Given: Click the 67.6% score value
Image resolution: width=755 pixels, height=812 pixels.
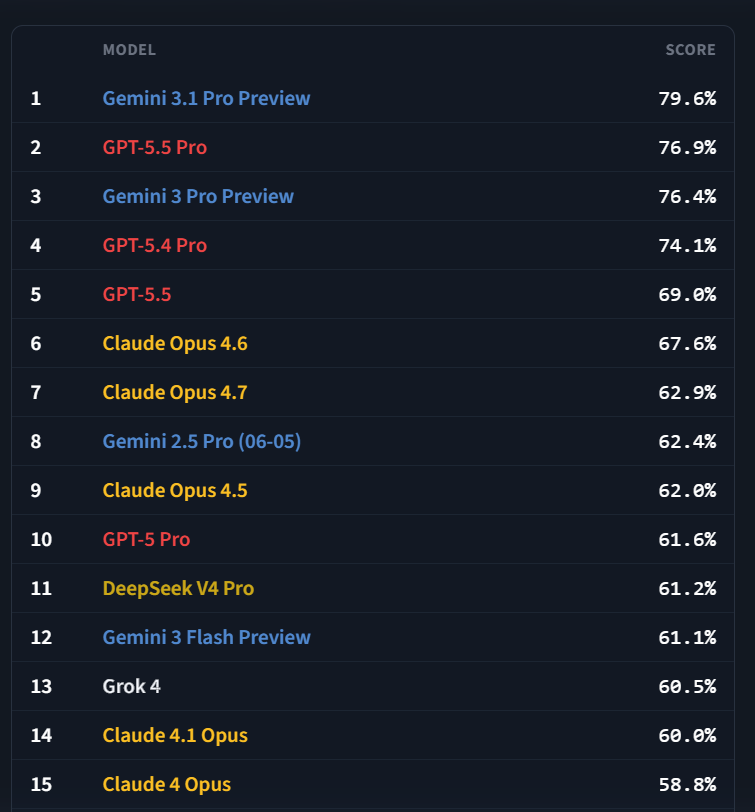Looking at the screenshot, I should (687, 343).
